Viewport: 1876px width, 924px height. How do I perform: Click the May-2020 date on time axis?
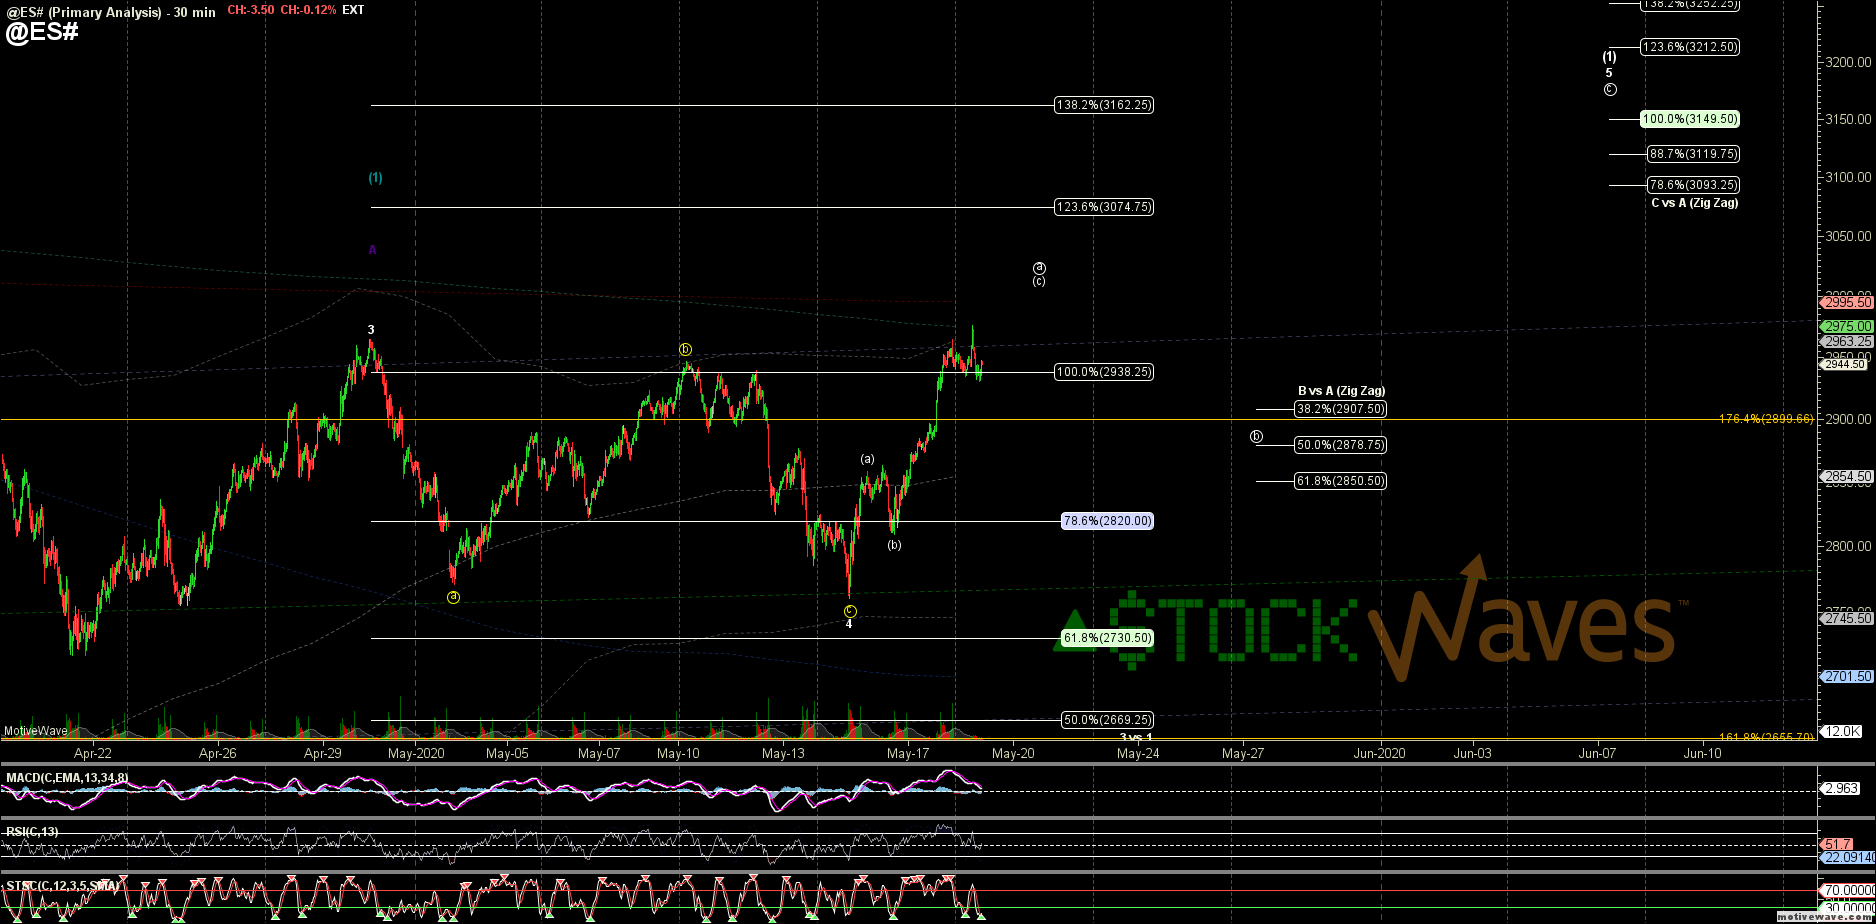click(x=417, y=754)
